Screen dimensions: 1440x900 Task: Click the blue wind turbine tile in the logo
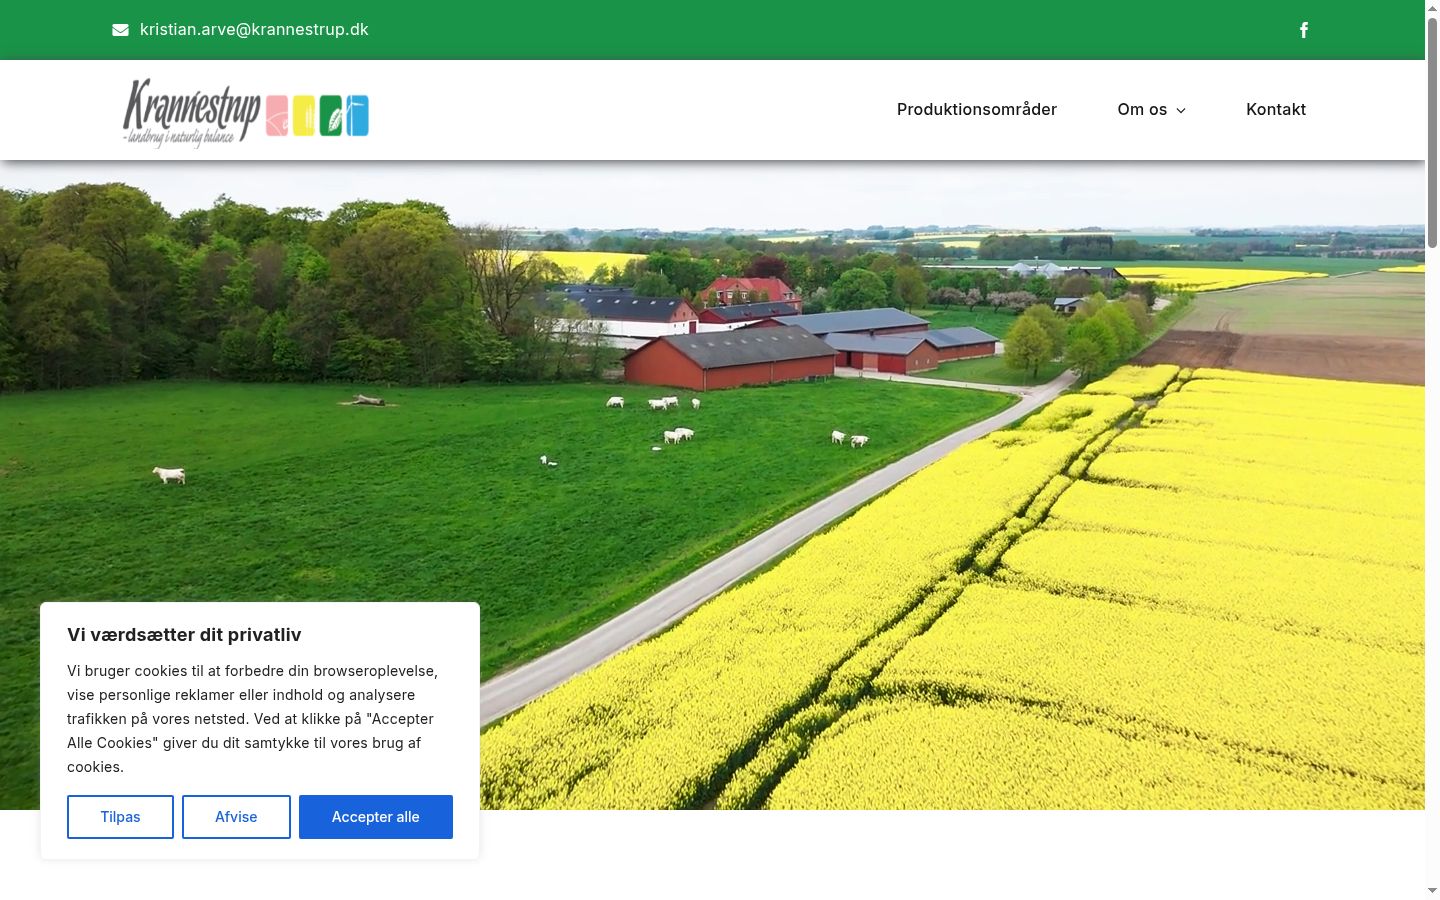point(357,115)
